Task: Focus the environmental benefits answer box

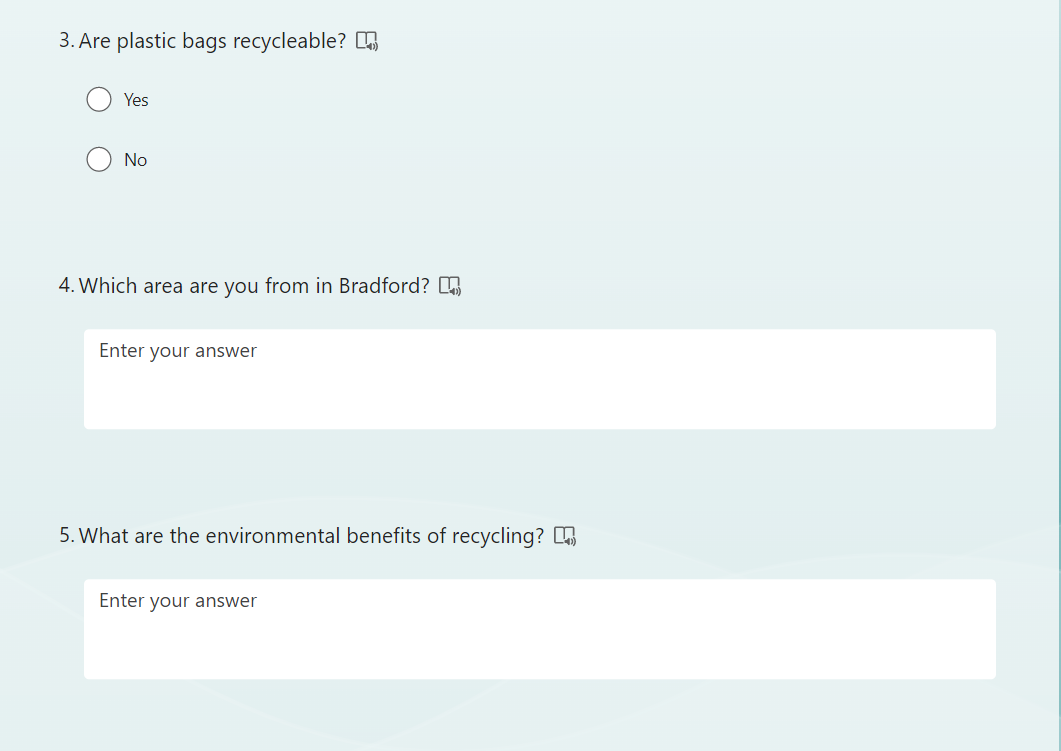Action: [540, 640]
